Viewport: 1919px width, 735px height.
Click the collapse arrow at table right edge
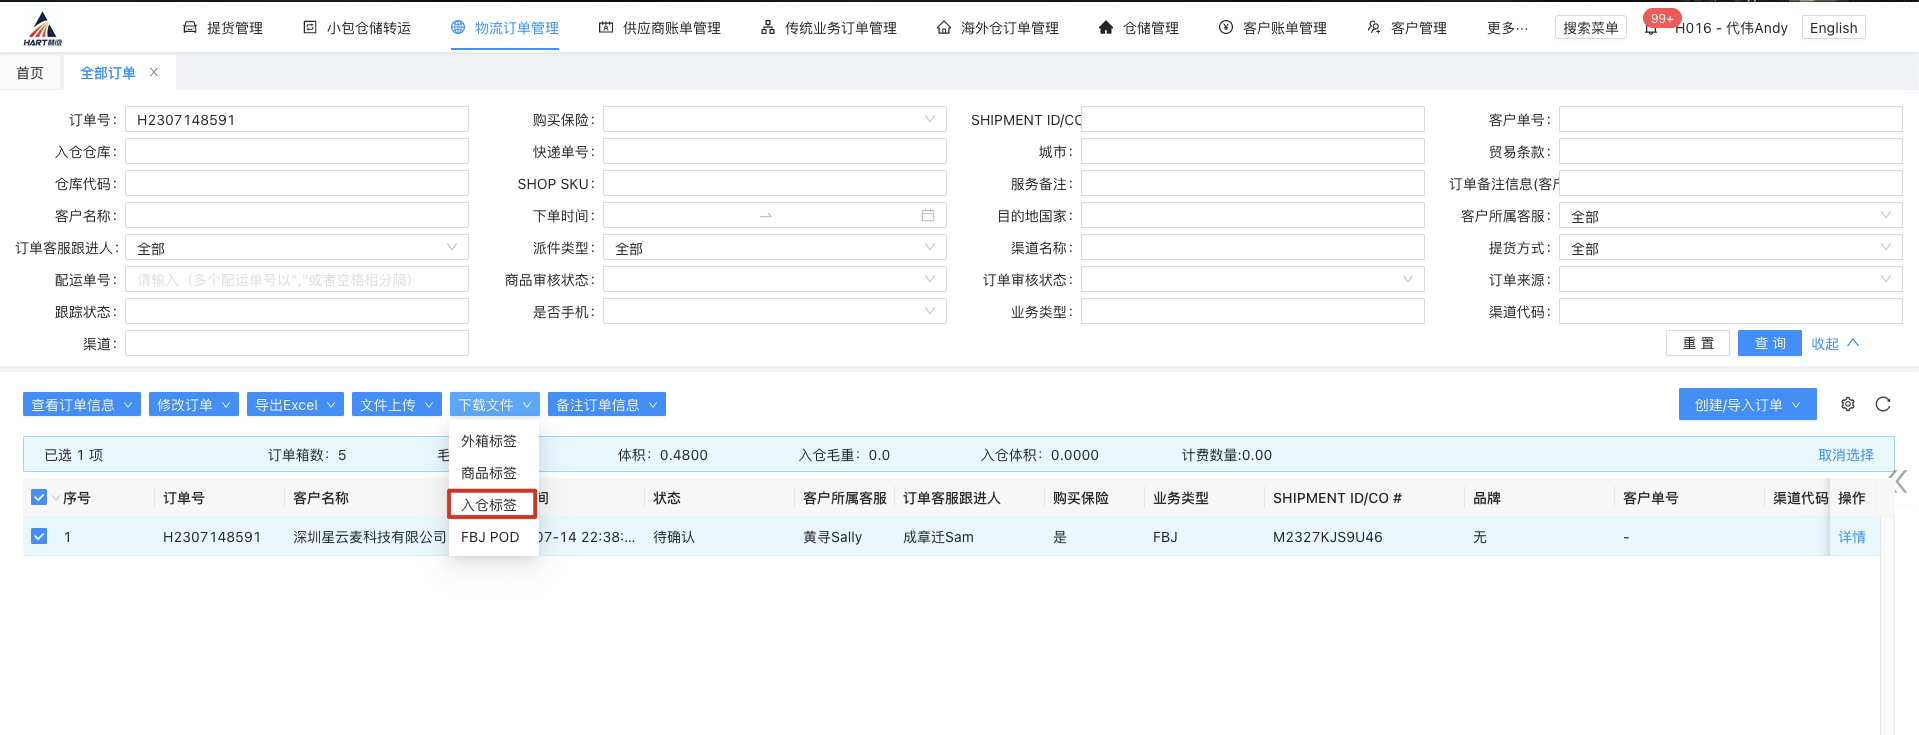[1899, 482]
